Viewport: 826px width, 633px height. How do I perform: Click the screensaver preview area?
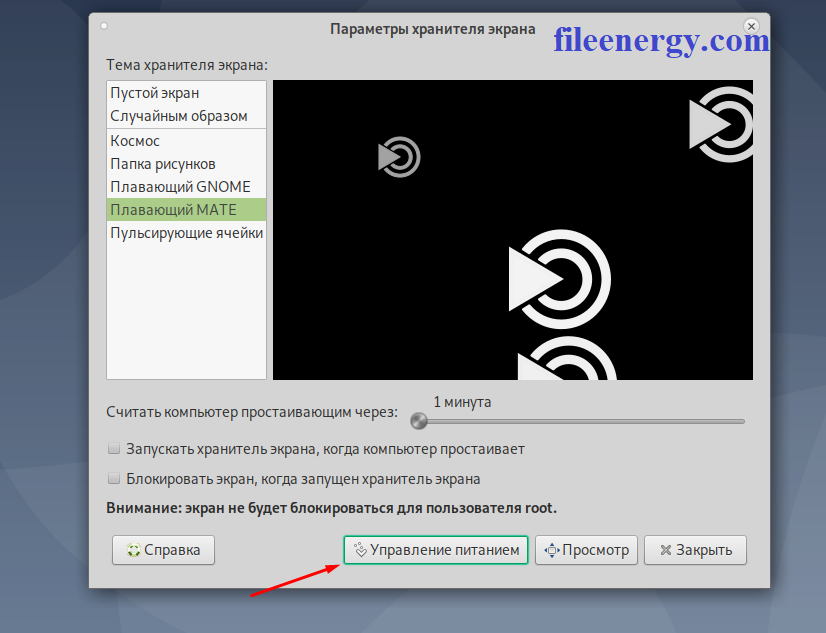tap(513, 230)
